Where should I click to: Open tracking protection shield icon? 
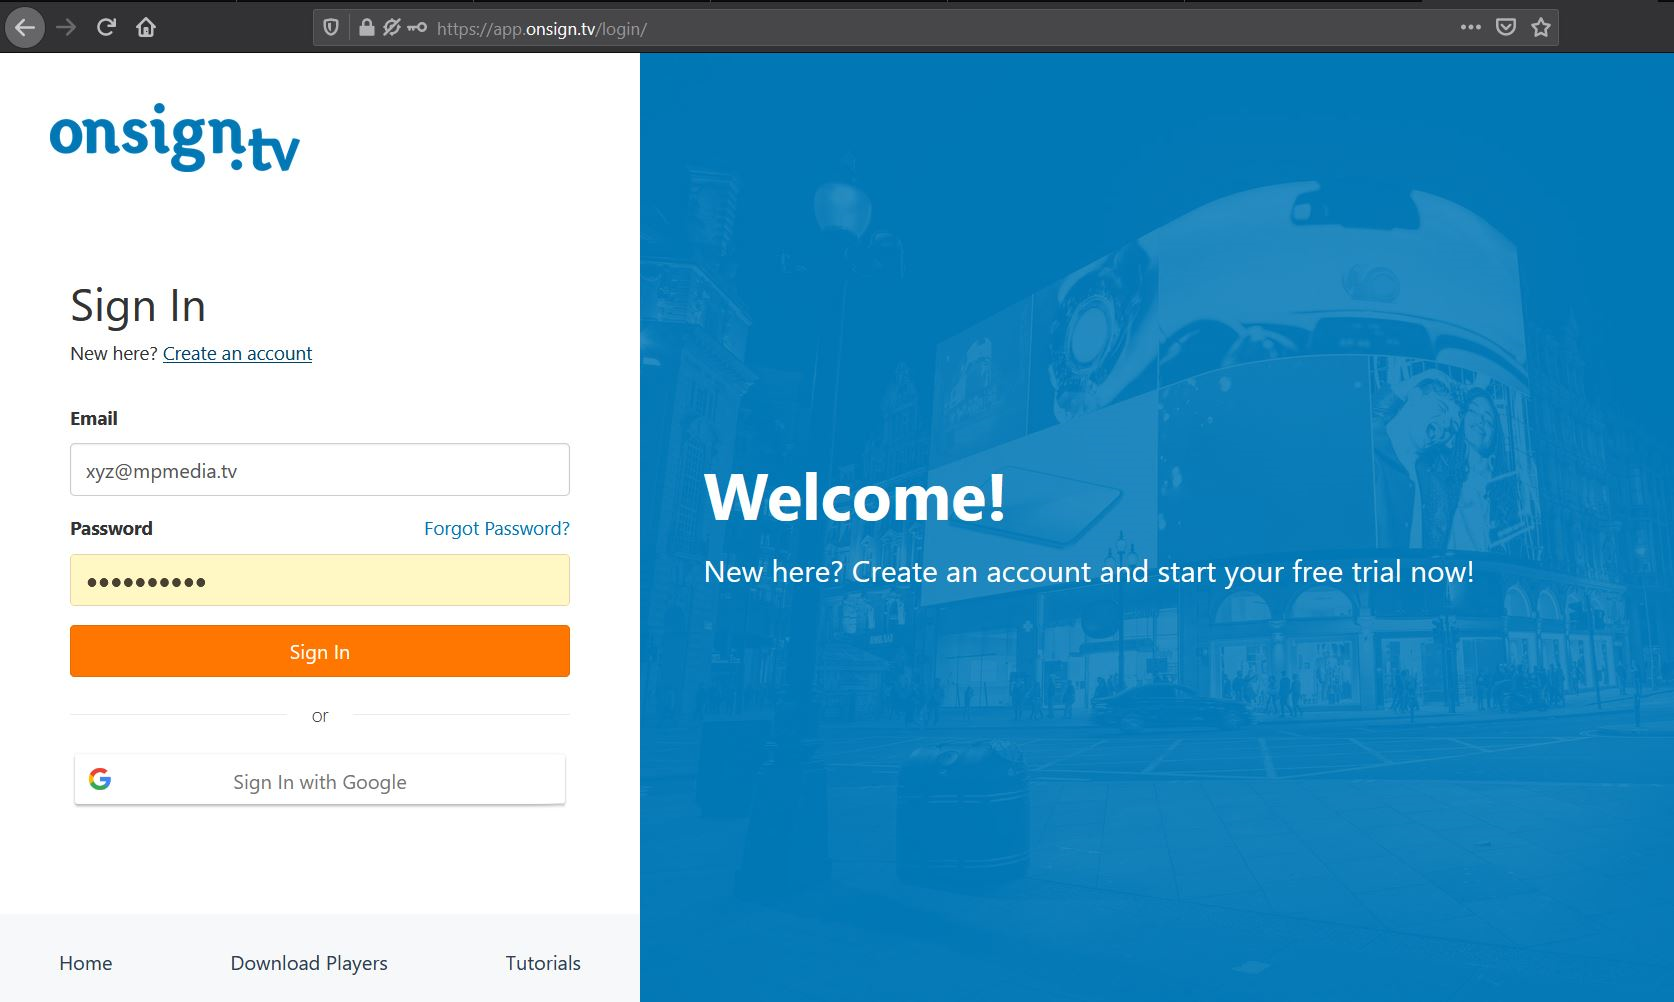coord(331,28)
